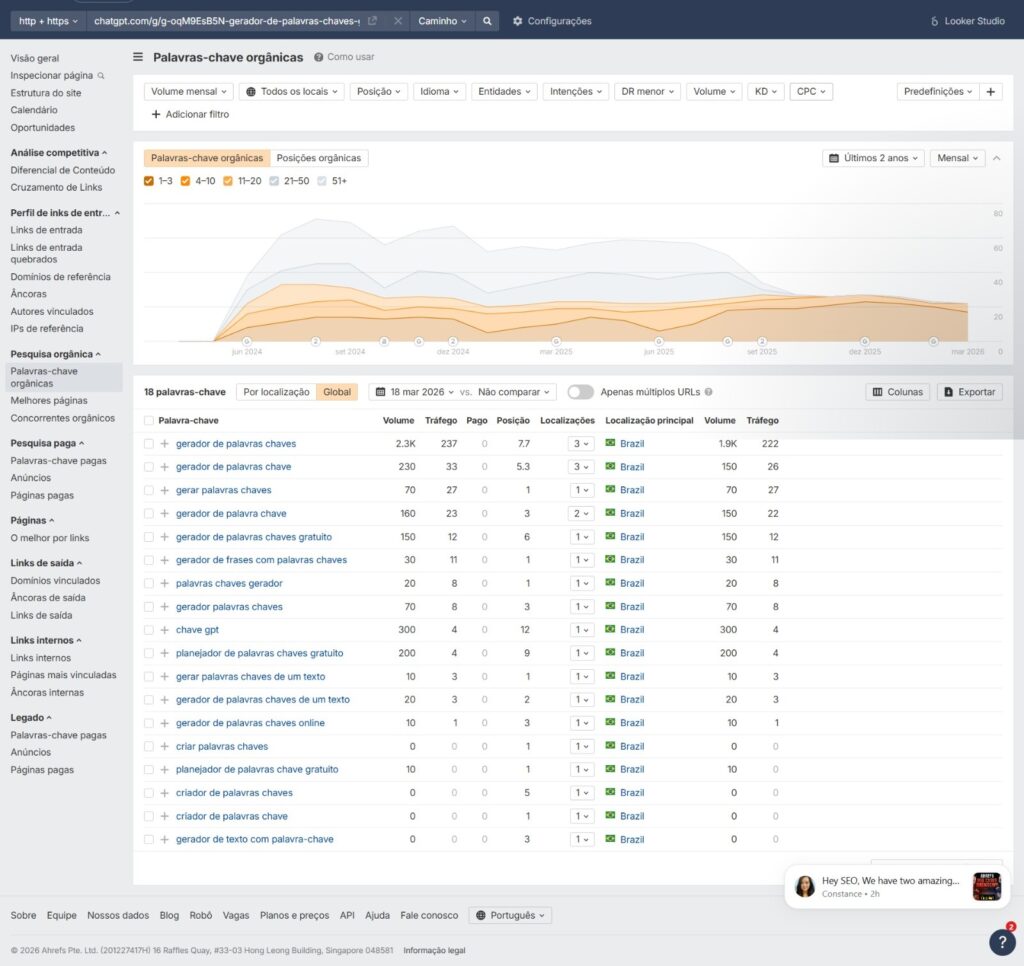Open the 'Últimos 2 anos' date range dropdown

873,158
